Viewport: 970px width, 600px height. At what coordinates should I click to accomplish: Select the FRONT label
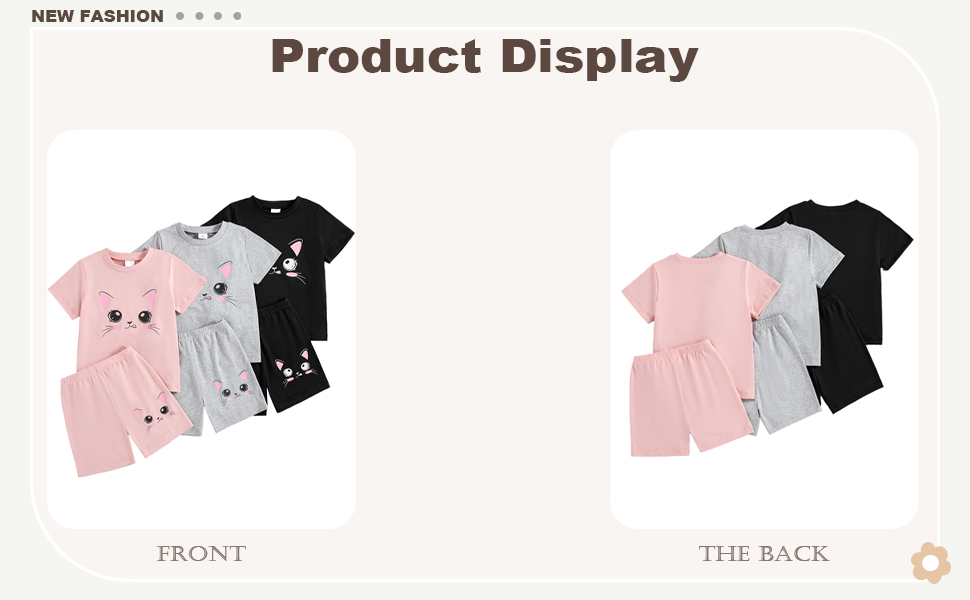pyautogui.click(x=201, y=554)
